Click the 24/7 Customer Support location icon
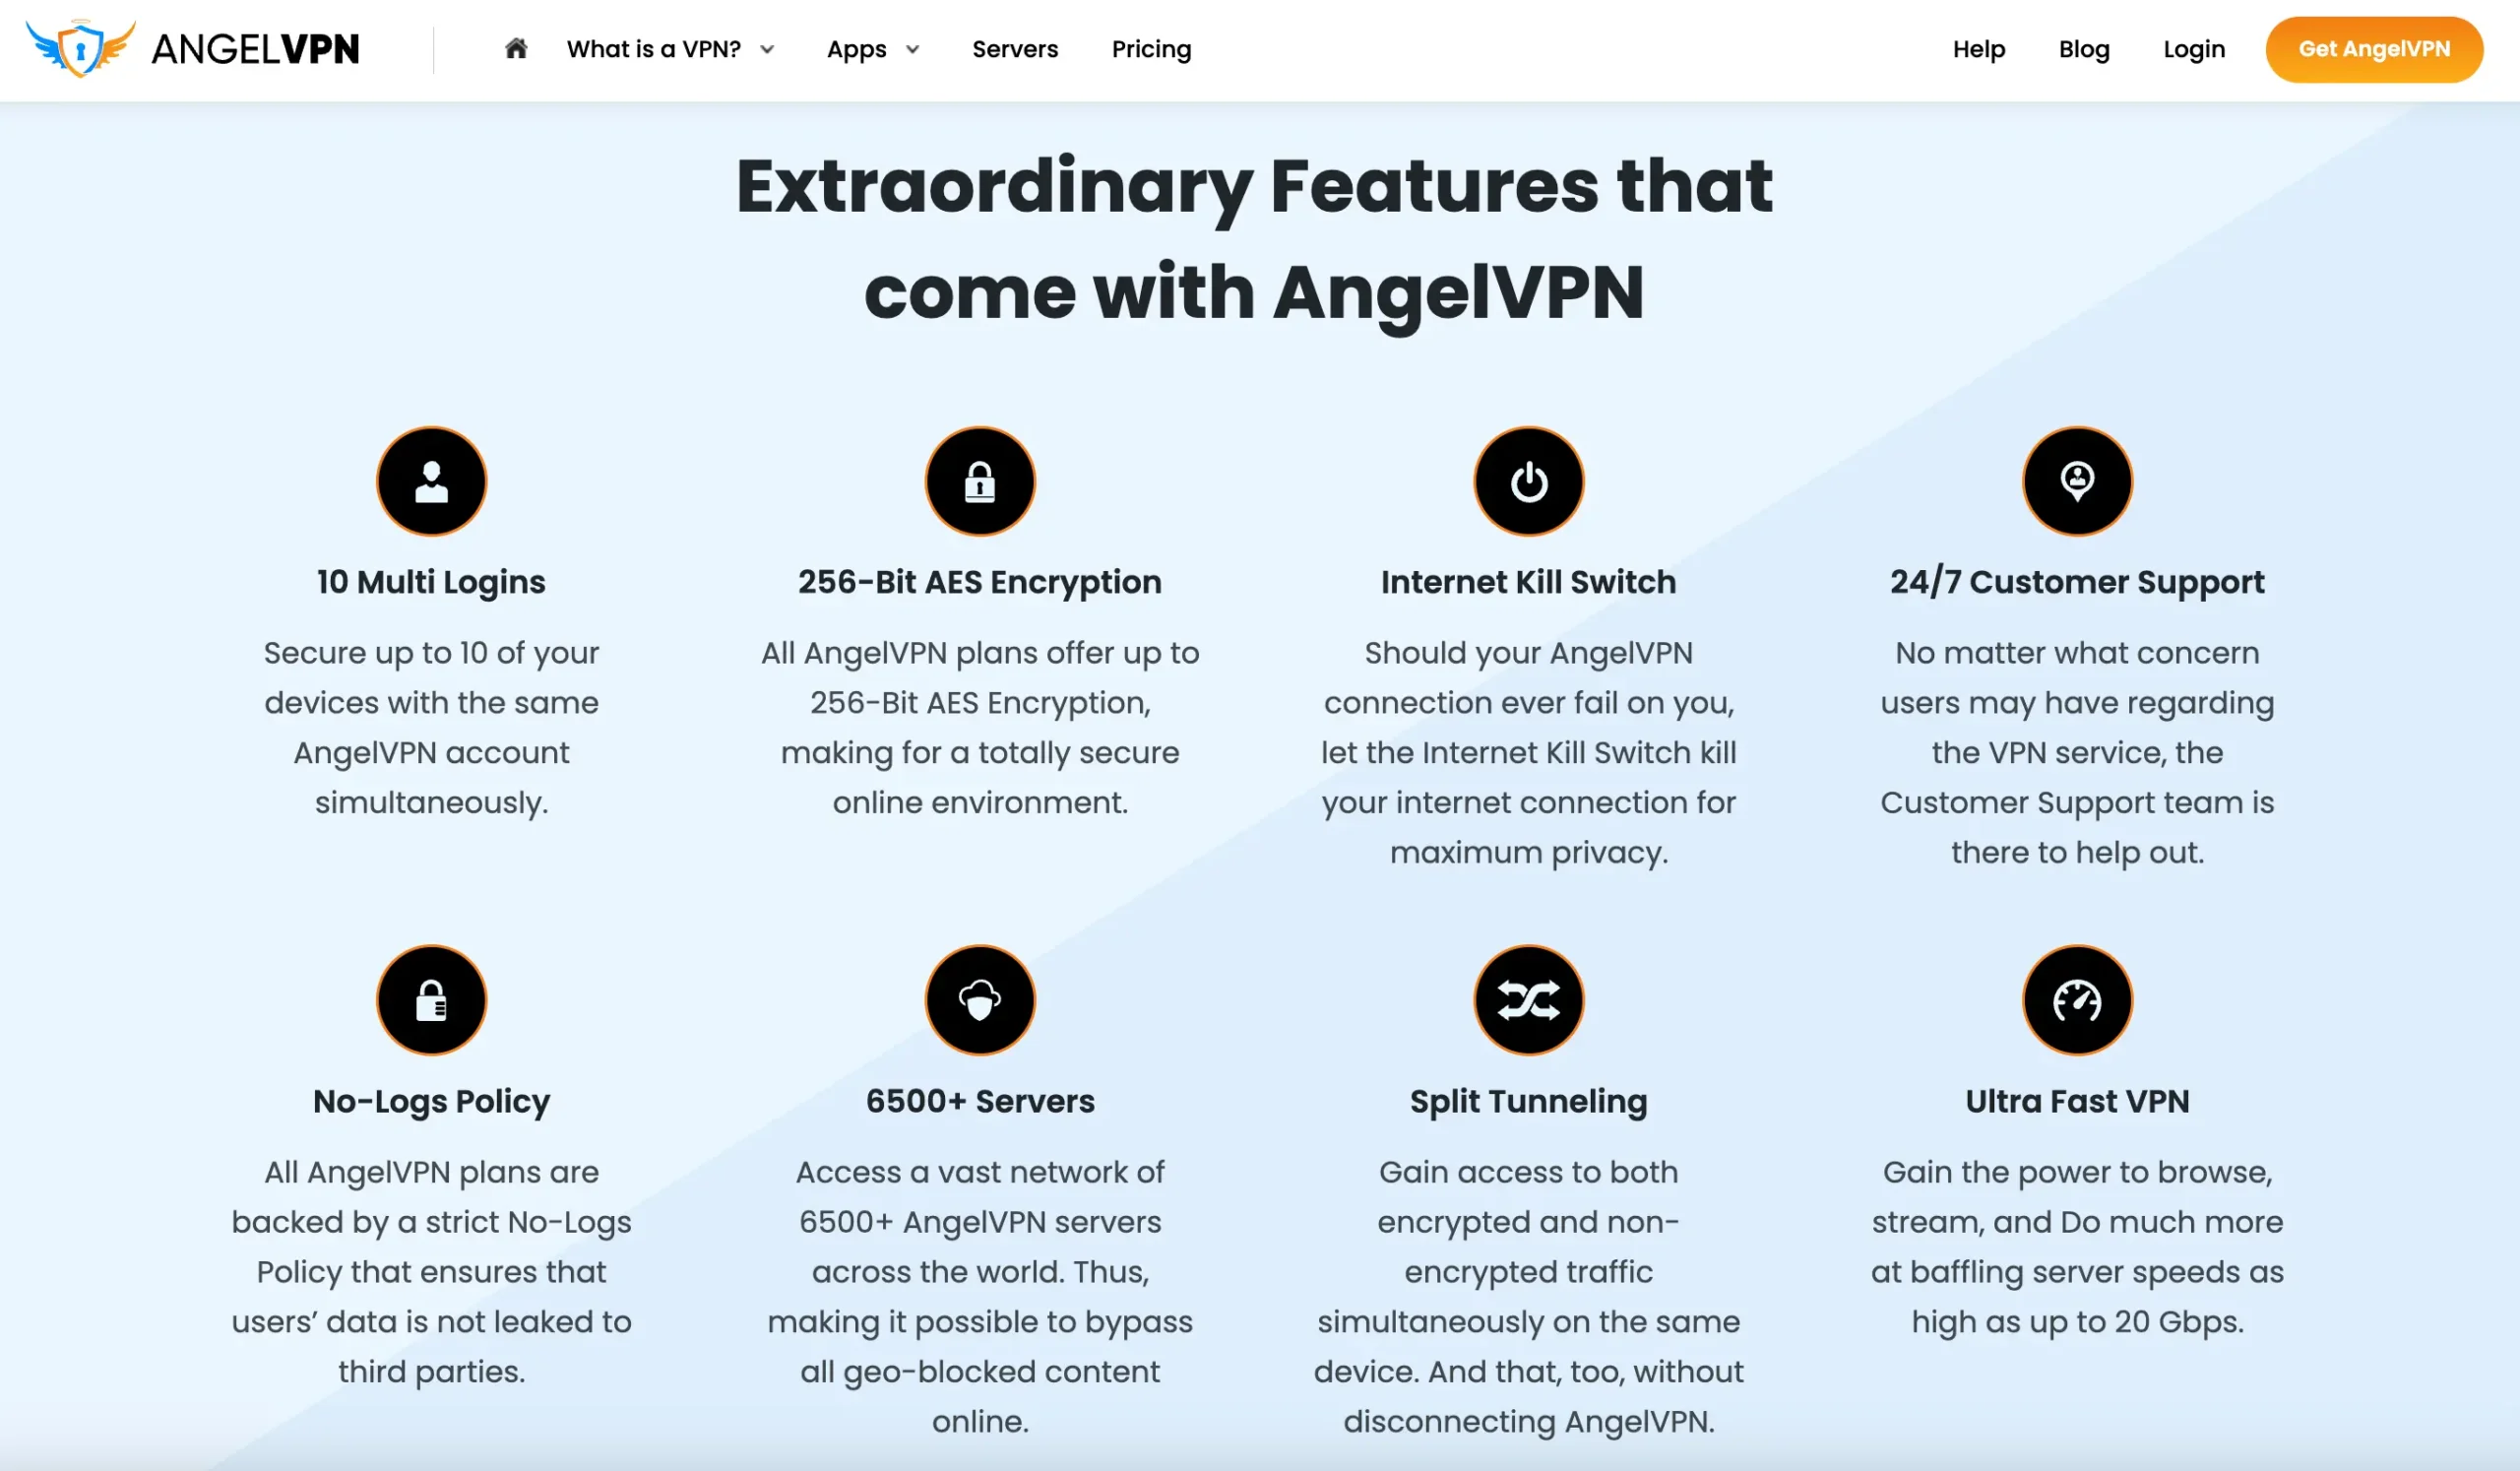 [2075, 481]
